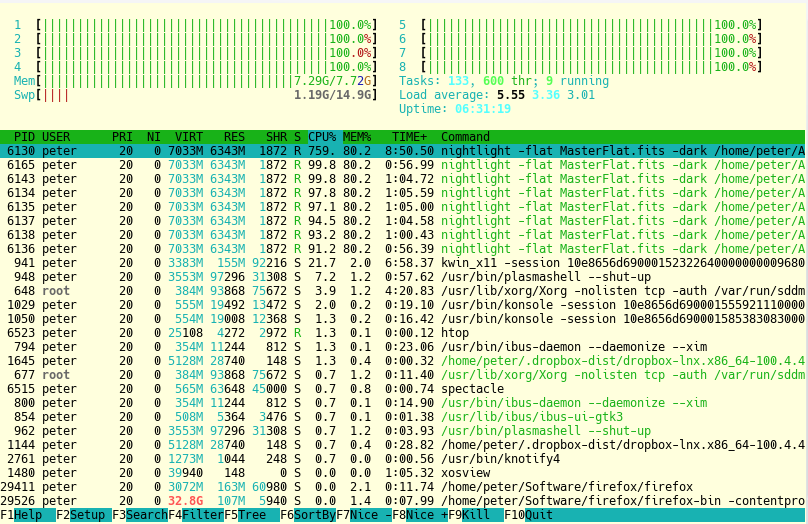Select plasmashell thread row PID 962

[402, 431]
